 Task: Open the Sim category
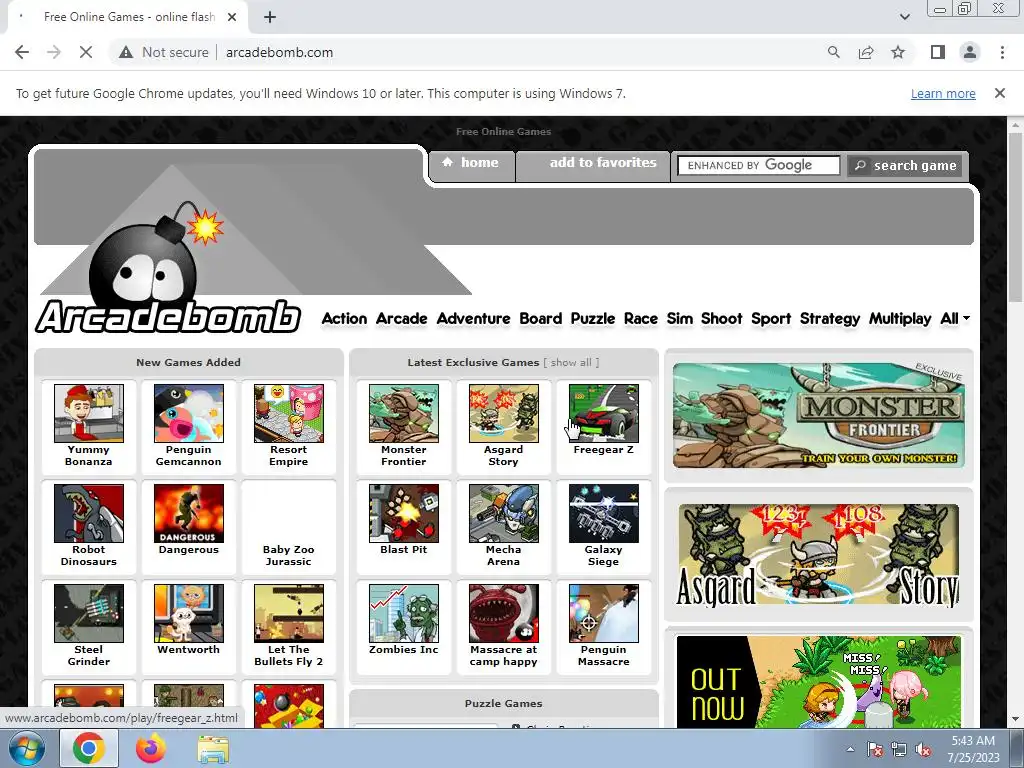(680, 319)
